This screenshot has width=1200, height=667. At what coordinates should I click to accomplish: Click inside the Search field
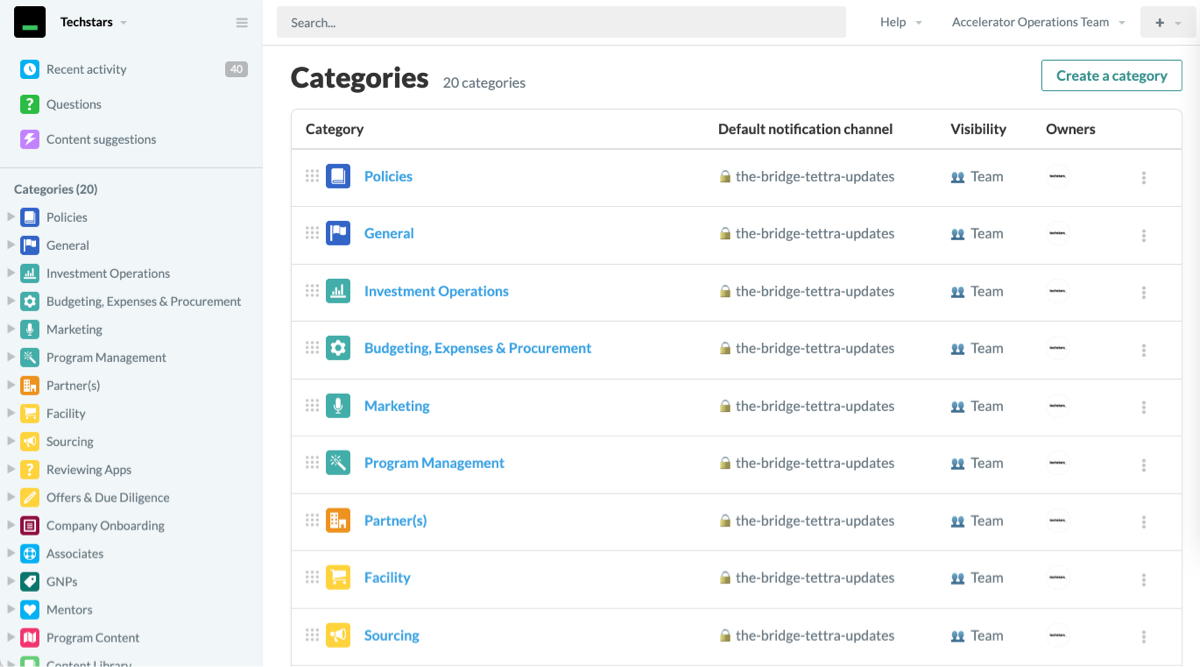tap(560, 22)
